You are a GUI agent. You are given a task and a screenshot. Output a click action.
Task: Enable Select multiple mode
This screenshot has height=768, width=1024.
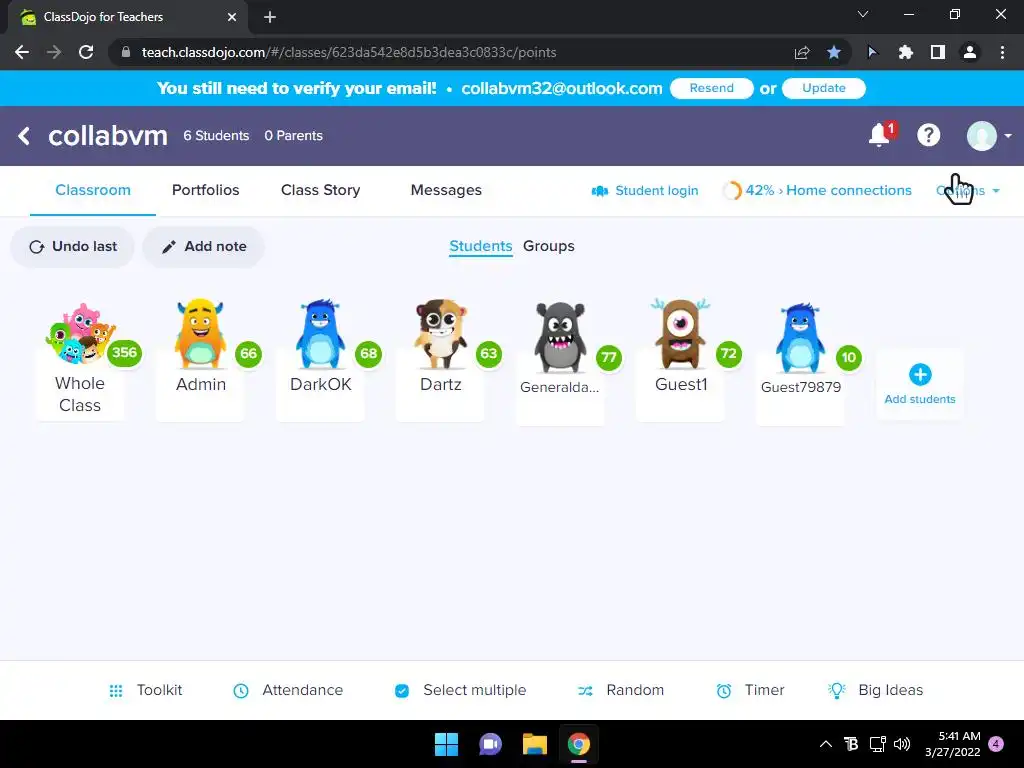point(460,690)
